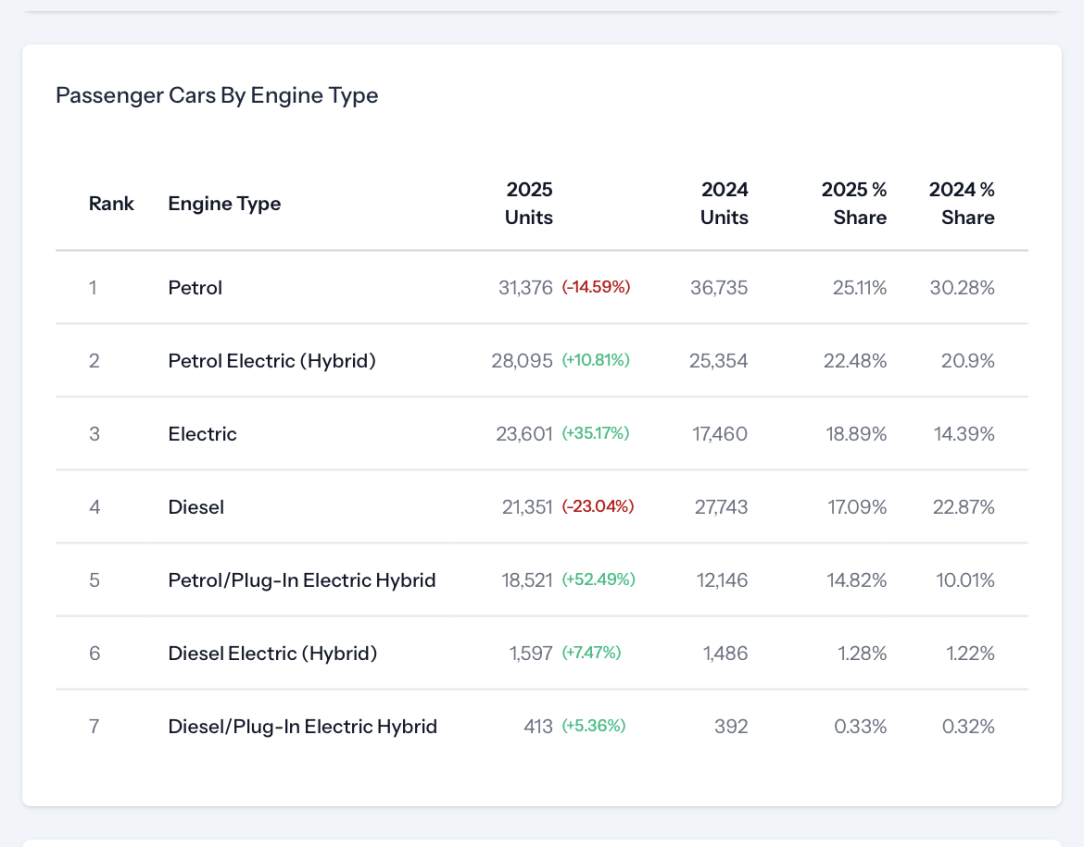Select the Petrol engine type row label
Screen dimensions: 1084x847
195,288
